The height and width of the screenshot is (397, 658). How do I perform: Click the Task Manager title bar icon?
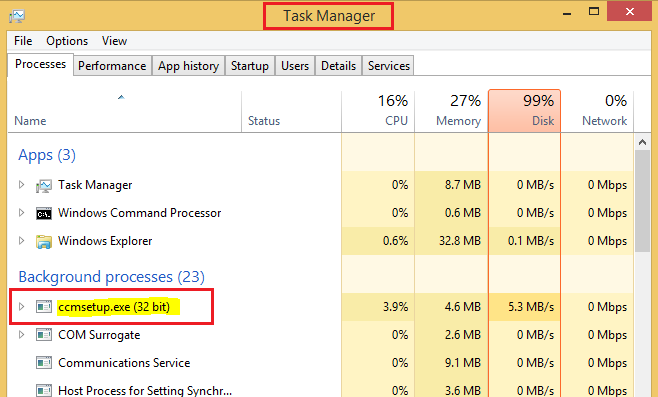pos(17,16)
